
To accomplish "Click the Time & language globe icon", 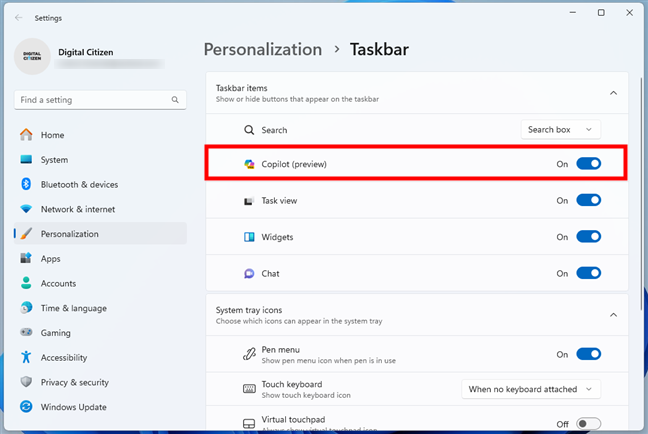I will coord(26,308).
